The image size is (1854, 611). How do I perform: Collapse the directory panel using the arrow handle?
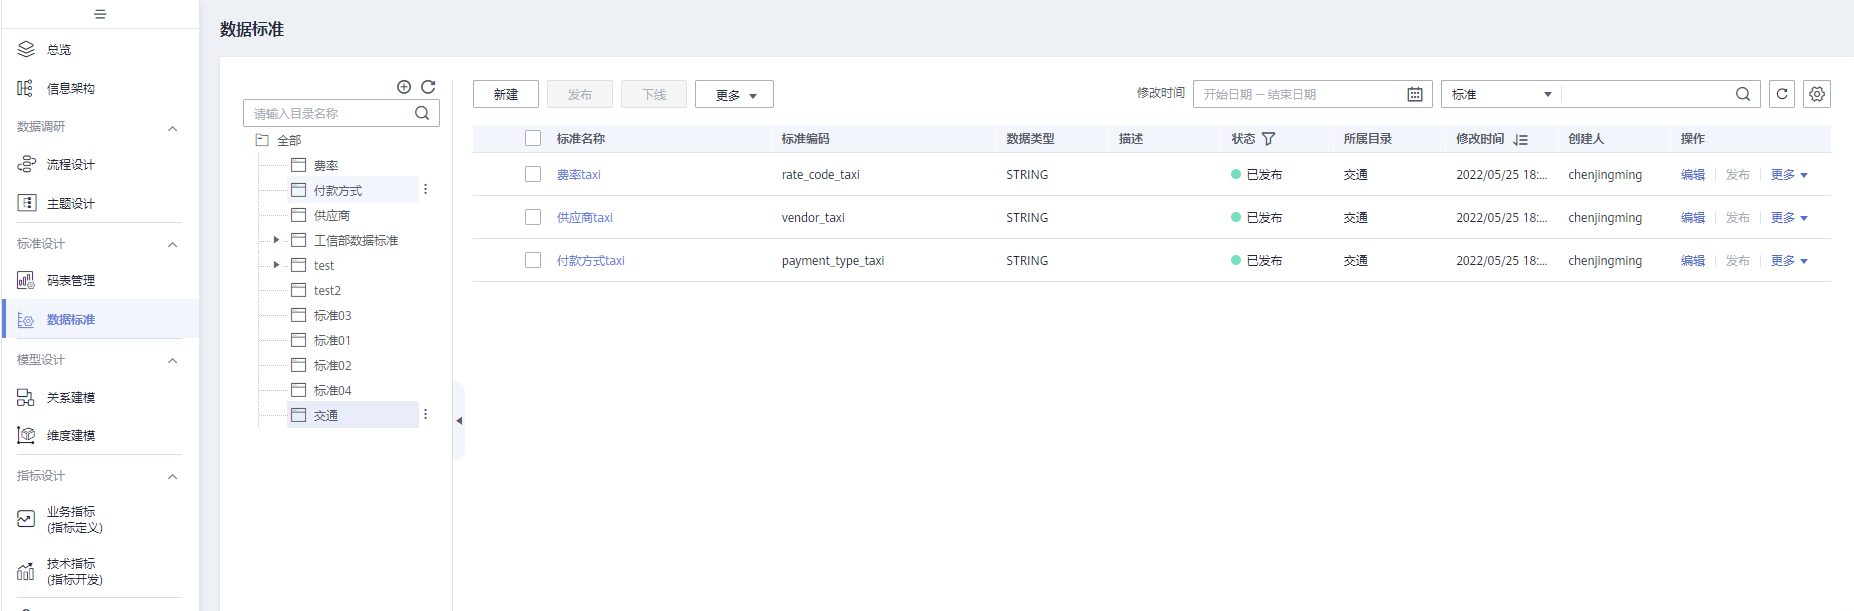coord(459,421)
